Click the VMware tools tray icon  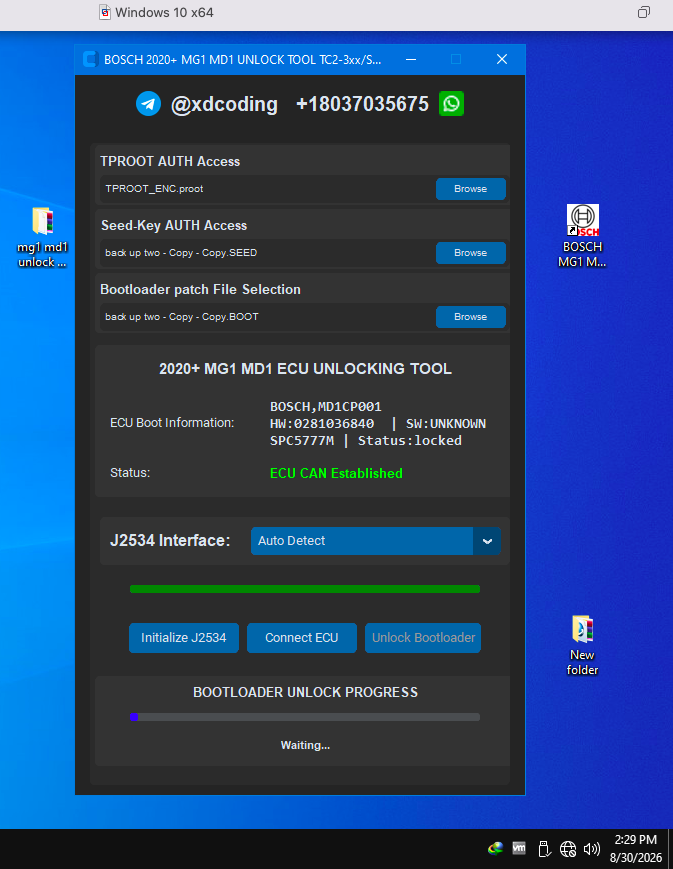519,848
